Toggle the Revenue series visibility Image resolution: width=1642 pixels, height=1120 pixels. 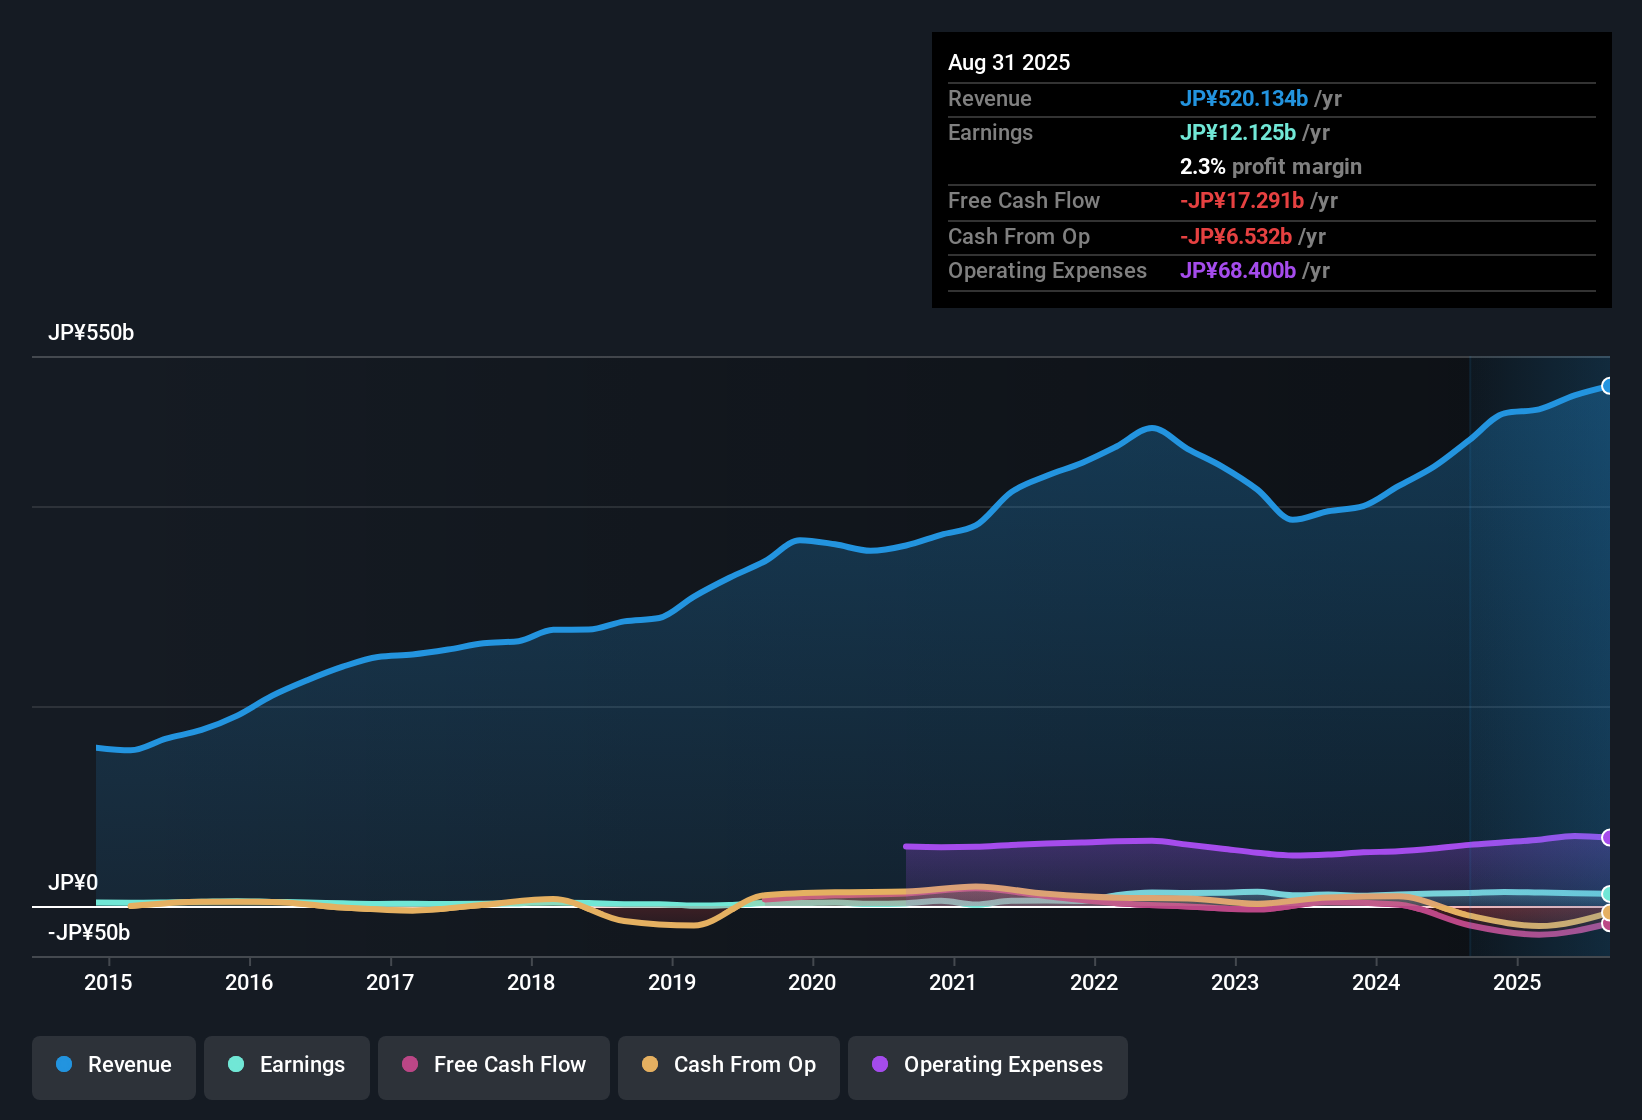coord(113,1065)
